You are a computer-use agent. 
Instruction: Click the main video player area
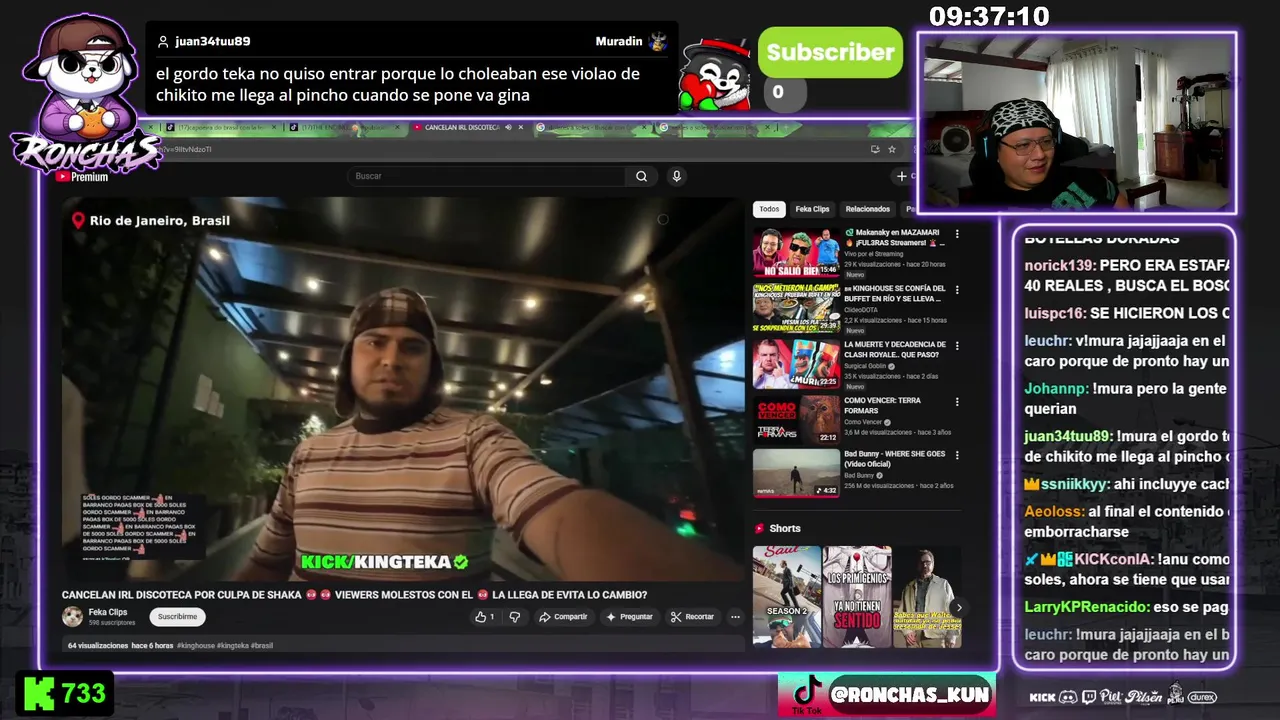tap(403, 389)
